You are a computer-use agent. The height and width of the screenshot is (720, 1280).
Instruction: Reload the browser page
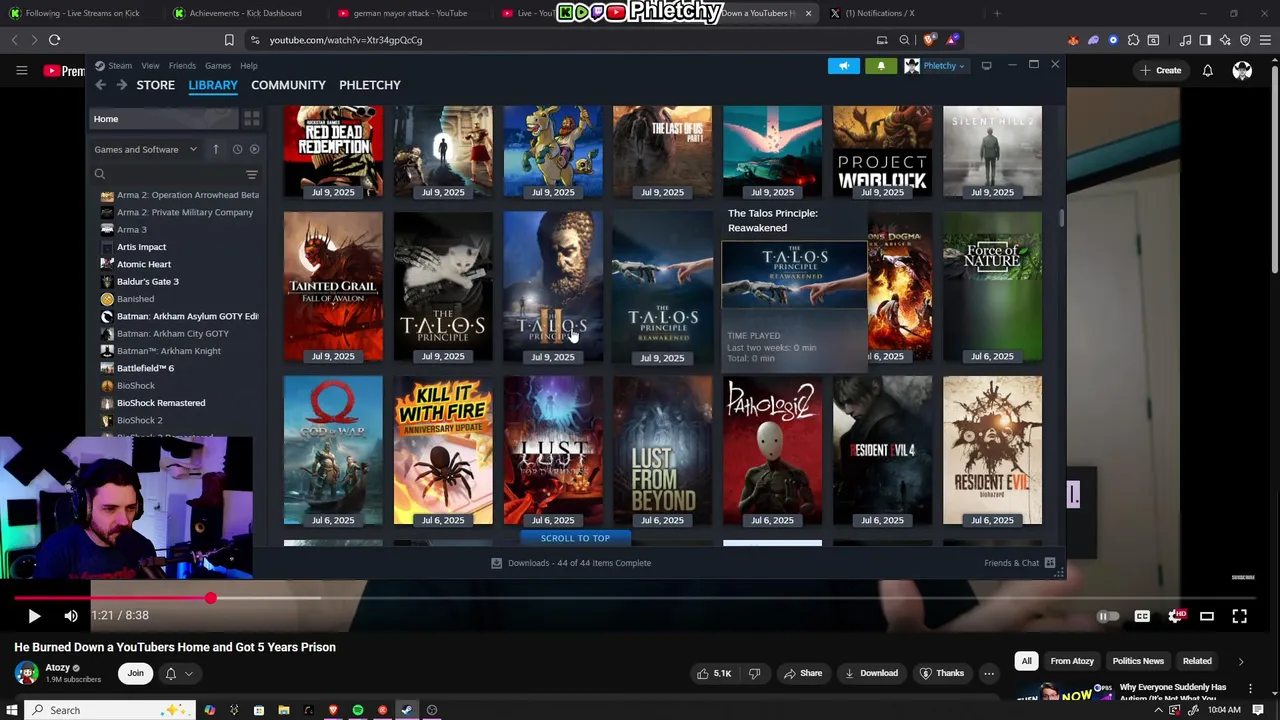tap(54, 40)
